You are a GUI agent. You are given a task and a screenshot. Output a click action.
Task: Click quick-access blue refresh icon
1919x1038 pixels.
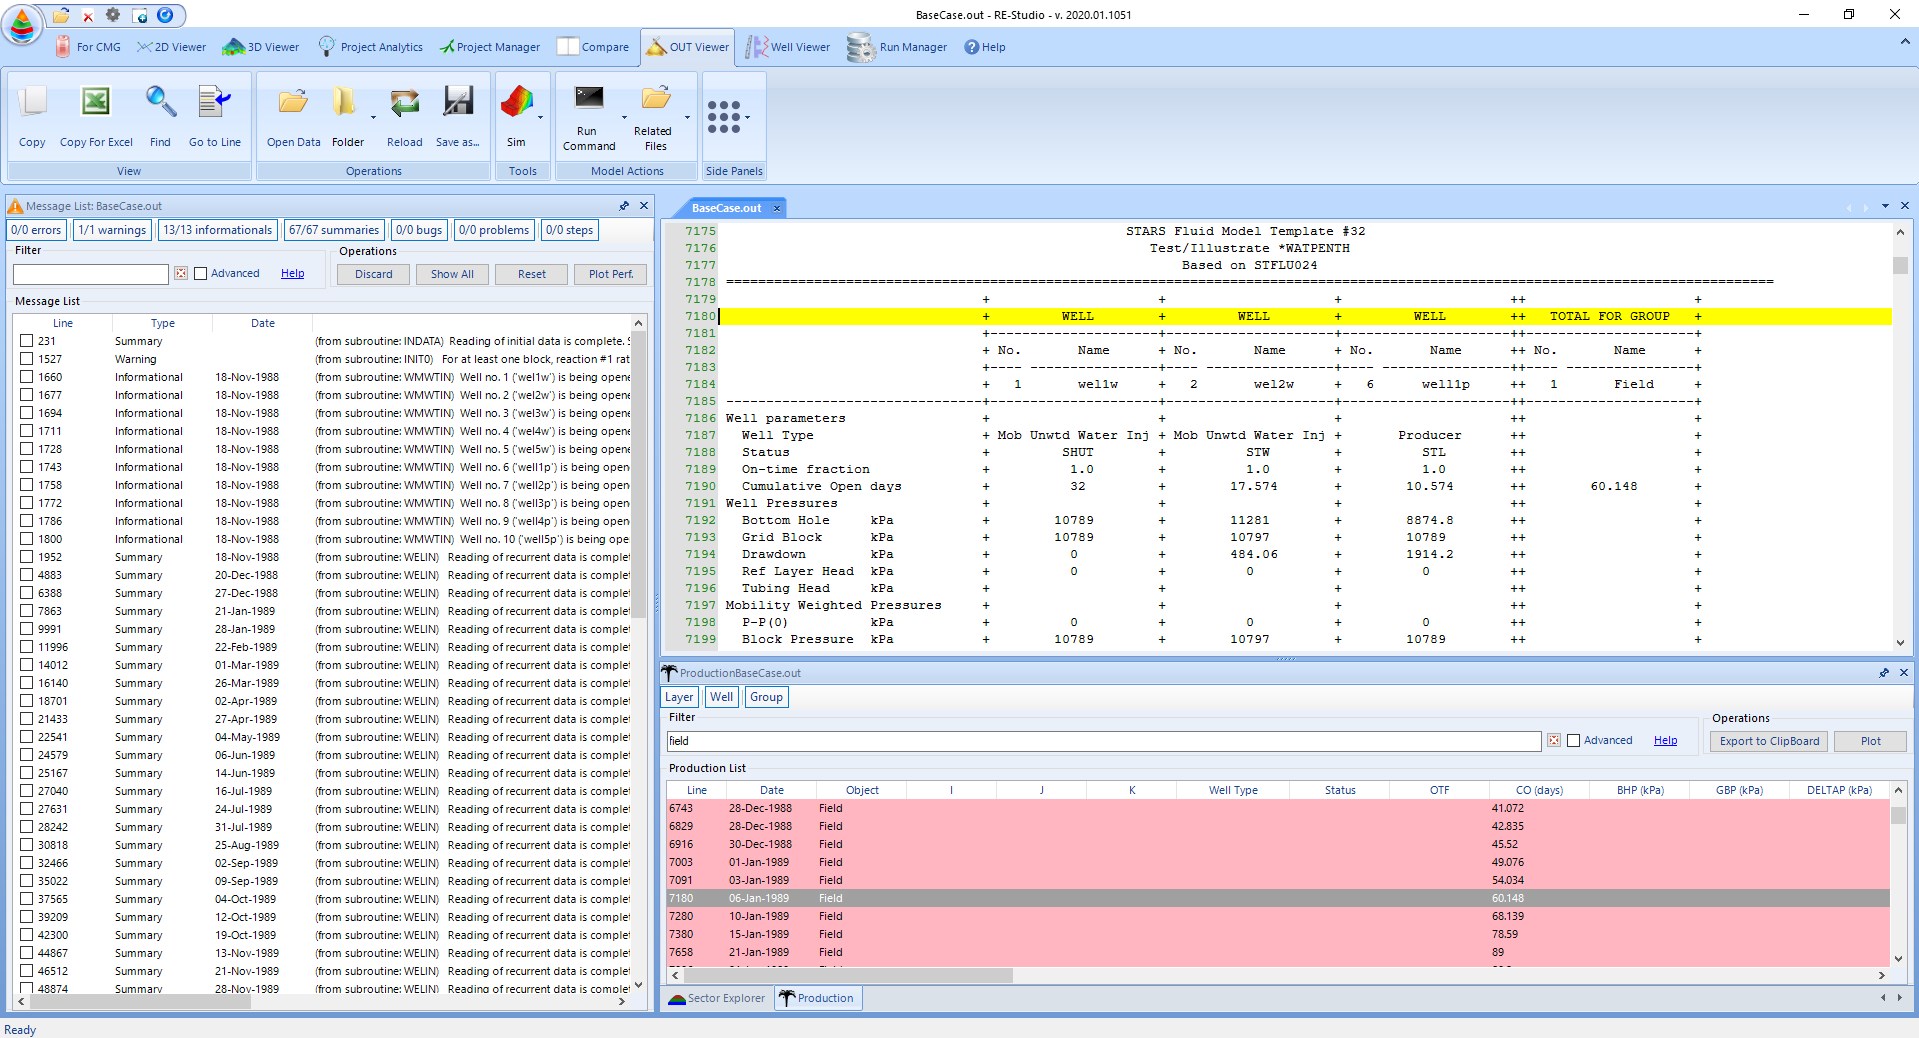(x=166, y=15)
